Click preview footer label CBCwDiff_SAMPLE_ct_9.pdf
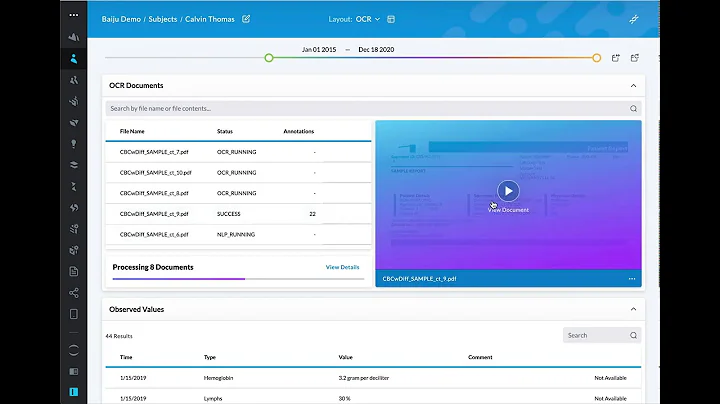720x404 pixels. click(x=419, y=279)
